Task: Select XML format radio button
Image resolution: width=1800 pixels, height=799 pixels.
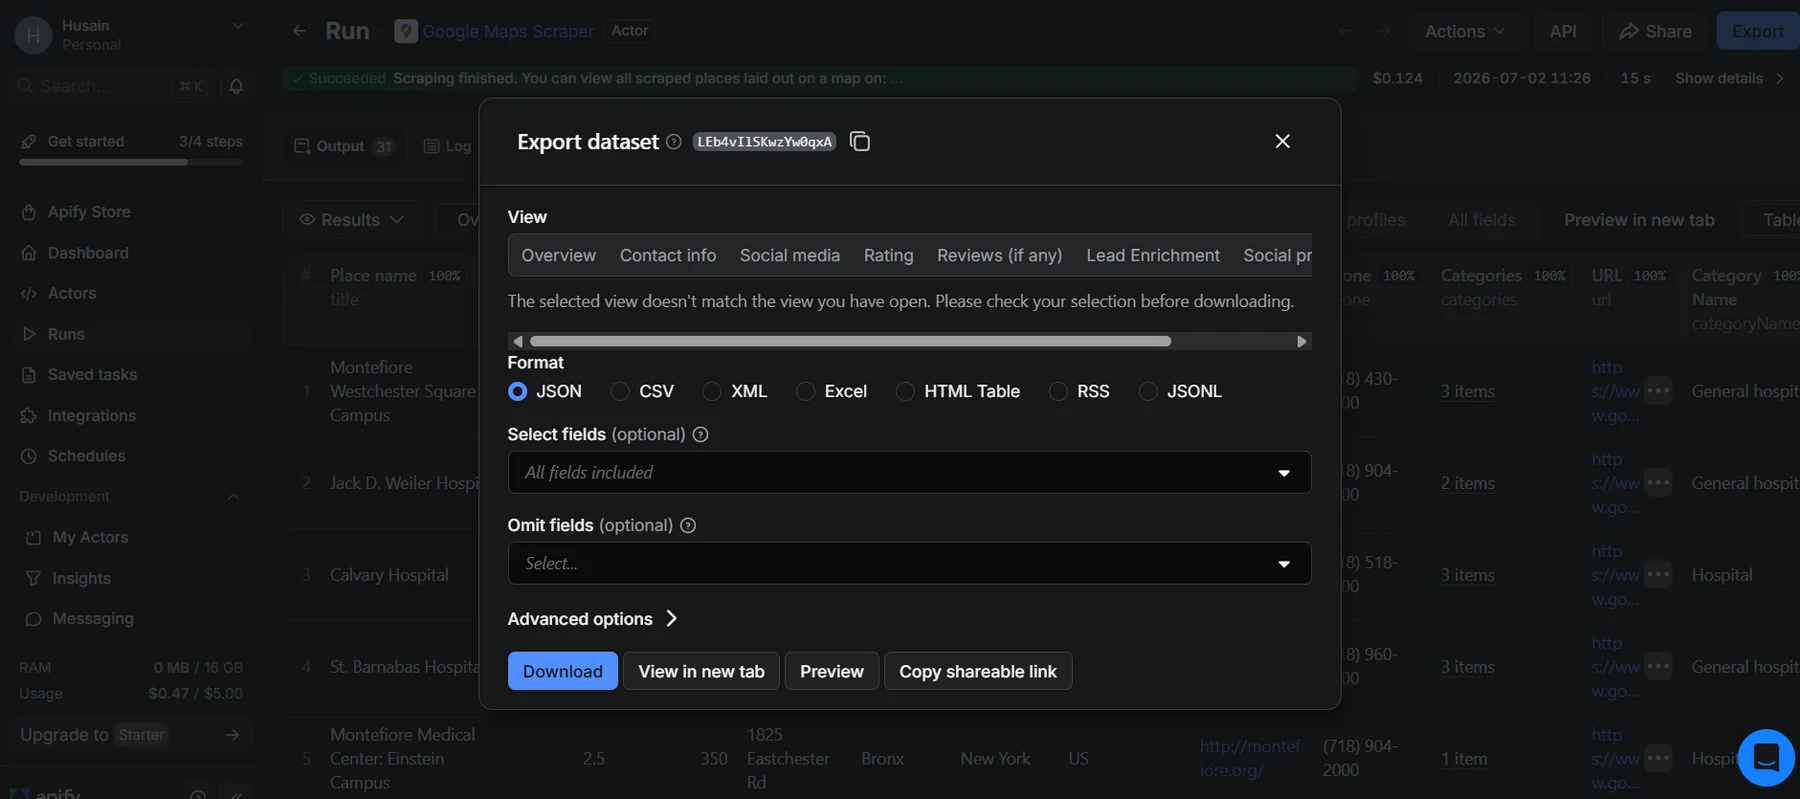Action: 712,391
